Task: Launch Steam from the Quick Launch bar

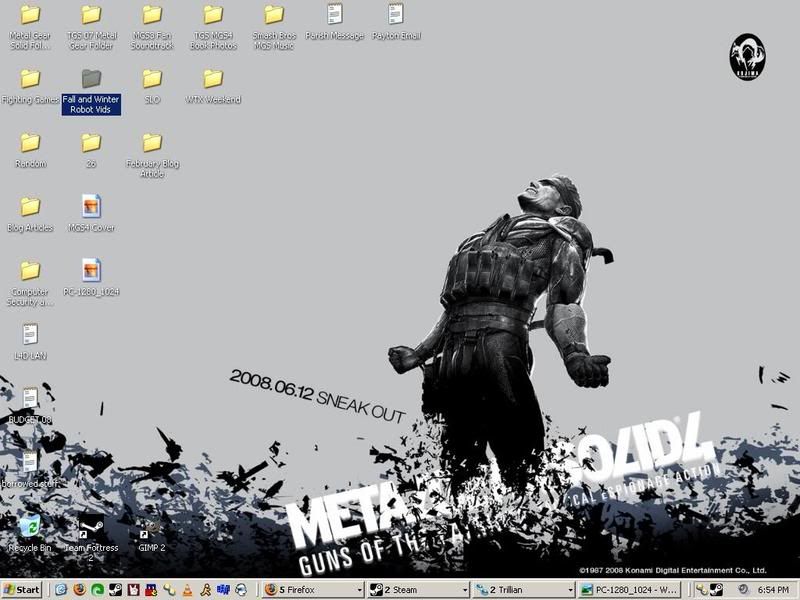Action: click(116, 590)
